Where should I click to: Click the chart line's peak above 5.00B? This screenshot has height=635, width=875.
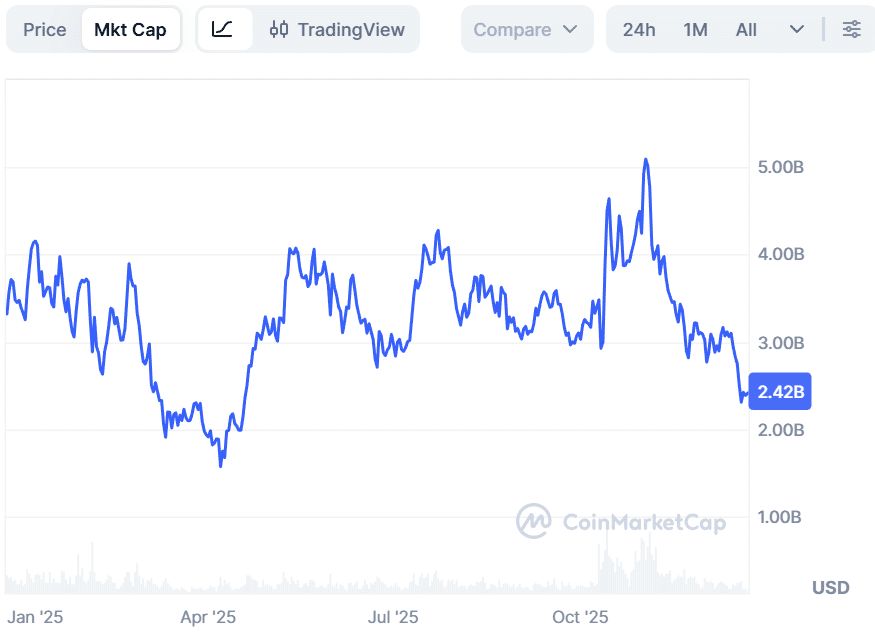(x=646, y=160)
